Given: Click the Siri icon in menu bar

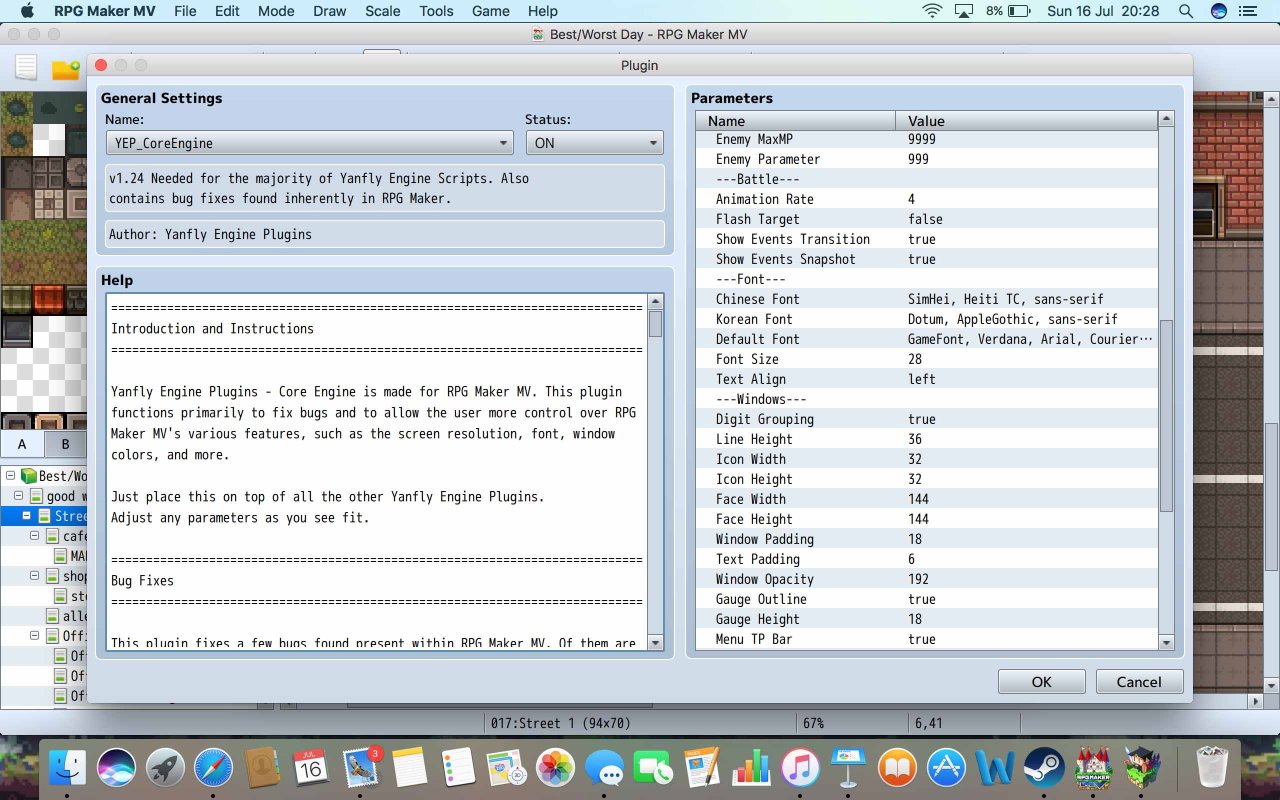Looking at the screenshot, I should point(1219,11).
